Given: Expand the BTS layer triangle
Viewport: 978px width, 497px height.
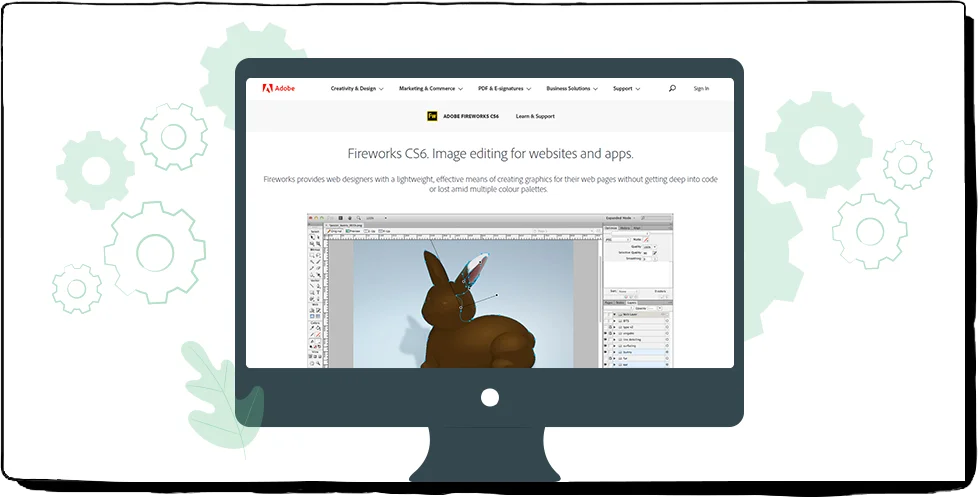Looking at the screenshot, I should [614, 321].
